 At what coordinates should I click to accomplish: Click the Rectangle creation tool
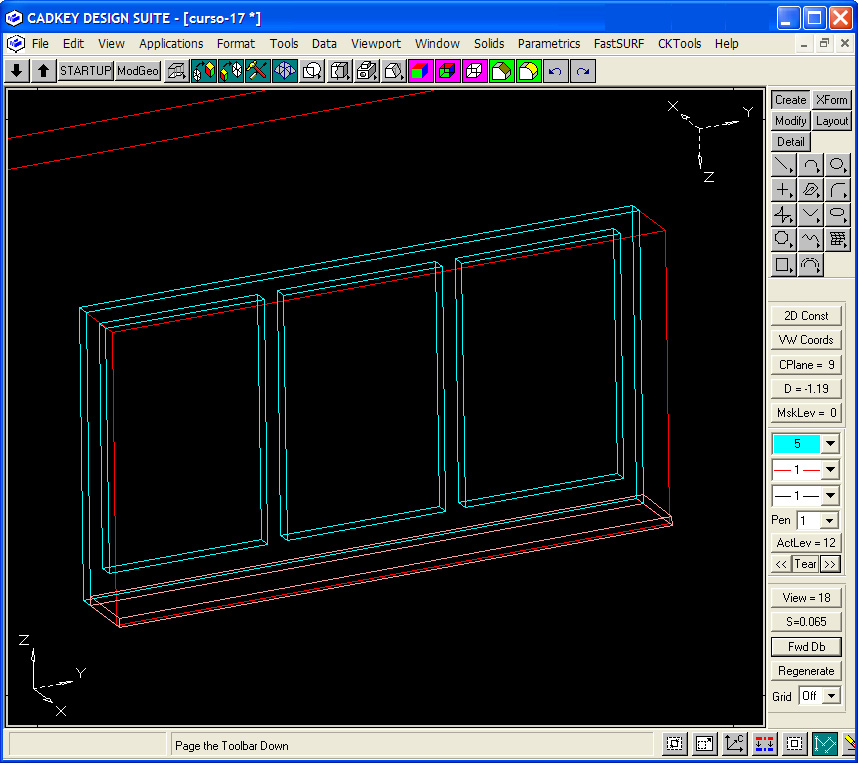784,265
